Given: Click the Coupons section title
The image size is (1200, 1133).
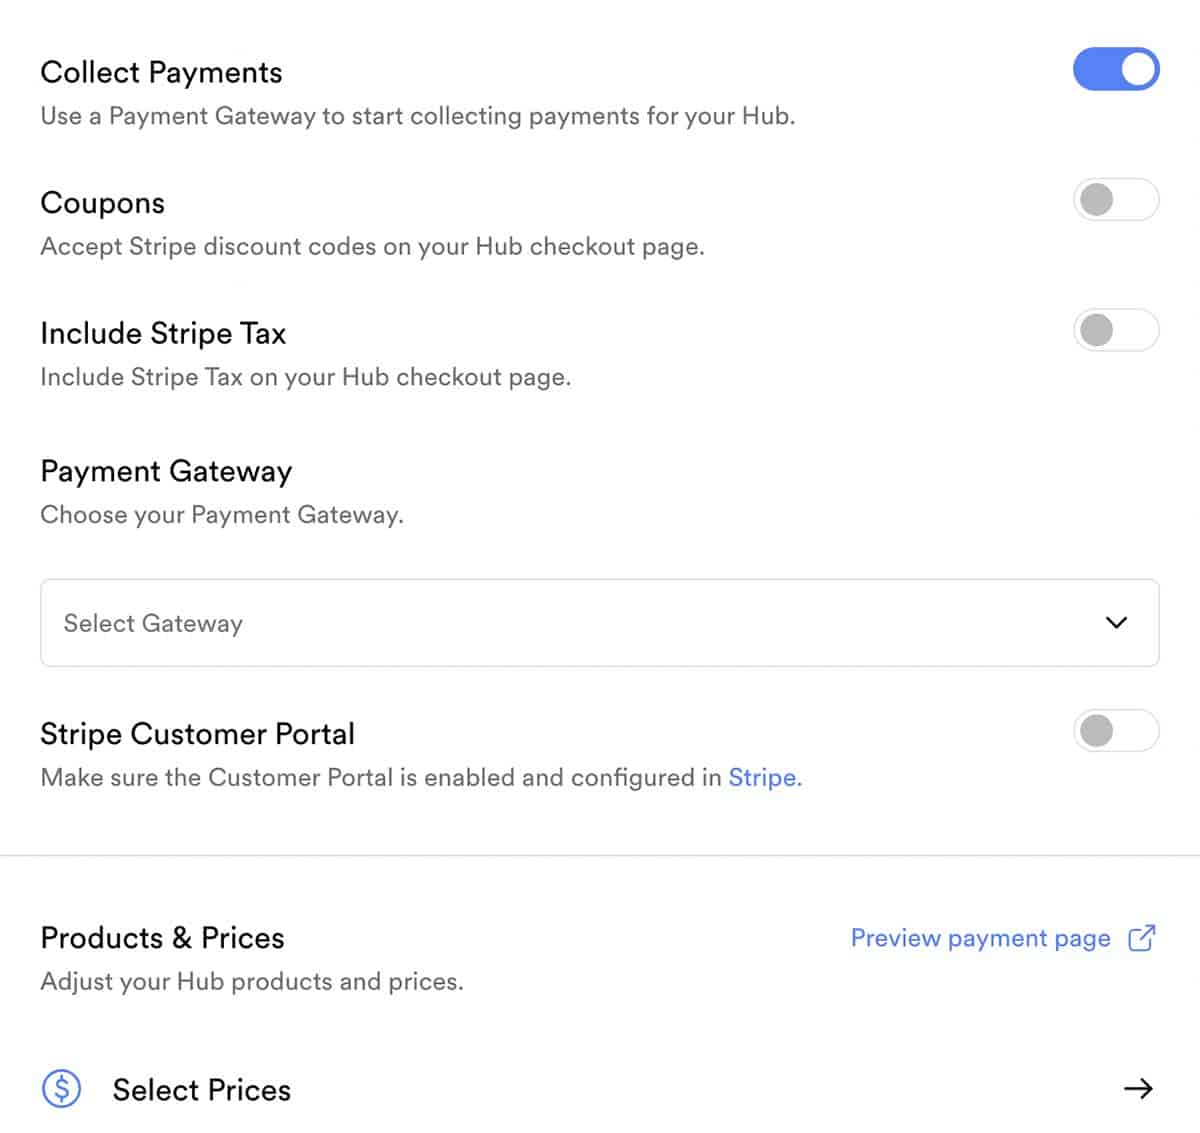Looking at the screenshot, I should (102, 203).
